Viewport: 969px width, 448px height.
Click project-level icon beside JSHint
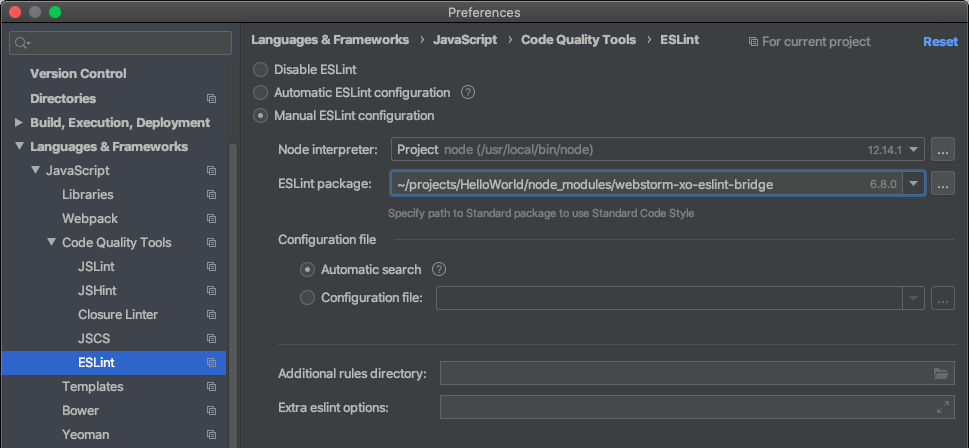pyautogui.click(x=211, y=290)
